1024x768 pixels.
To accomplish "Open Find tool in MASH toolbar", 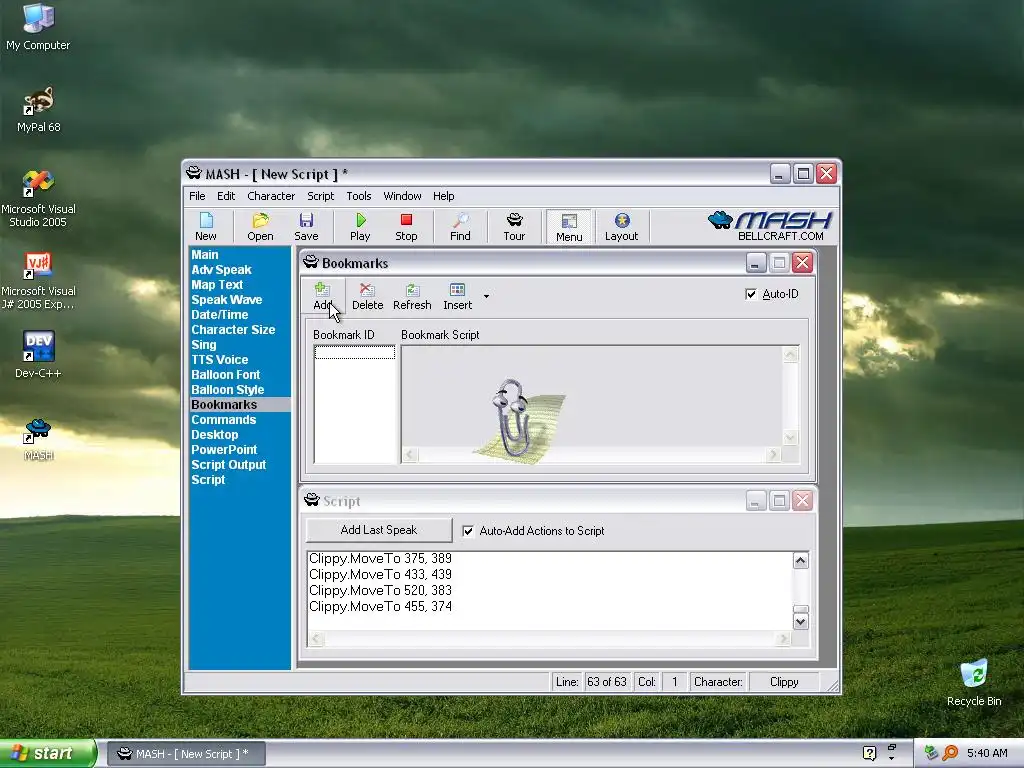I will [460, 227].
